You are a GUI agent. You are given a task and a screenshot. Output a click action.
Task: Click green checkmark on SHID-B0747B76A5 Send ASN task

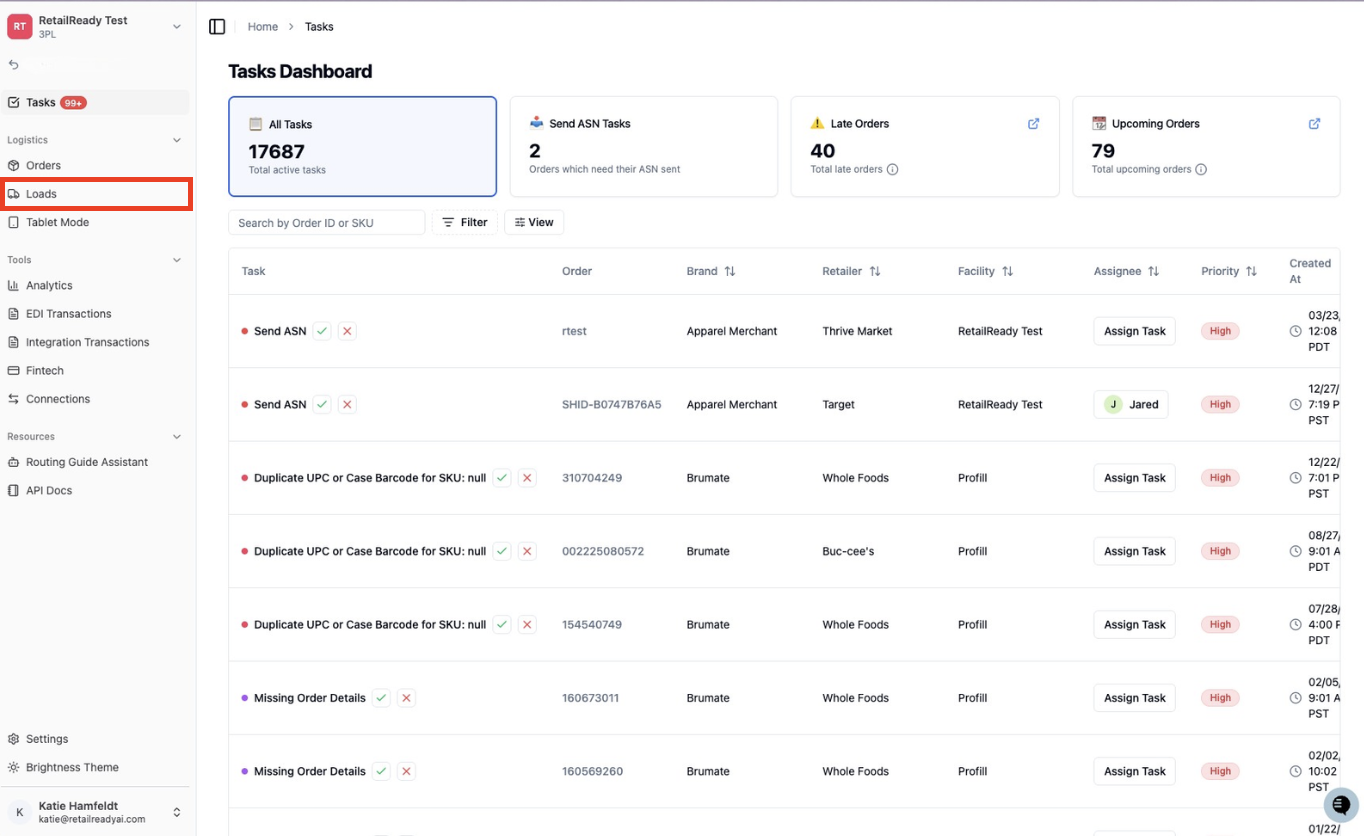pyautogui.click(x=322, y=404)
